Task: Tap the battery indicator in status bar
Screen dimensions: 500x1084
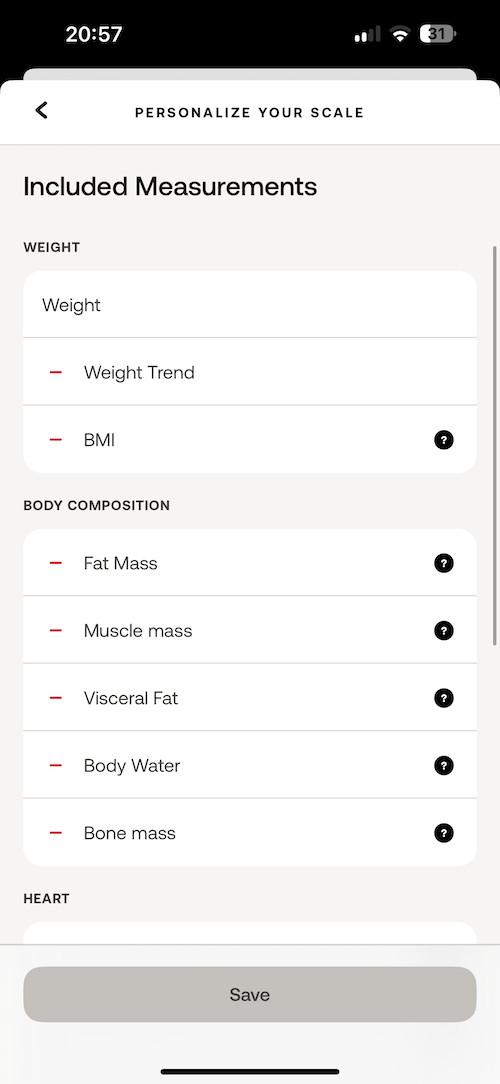Action: click(x=438, y=34)
